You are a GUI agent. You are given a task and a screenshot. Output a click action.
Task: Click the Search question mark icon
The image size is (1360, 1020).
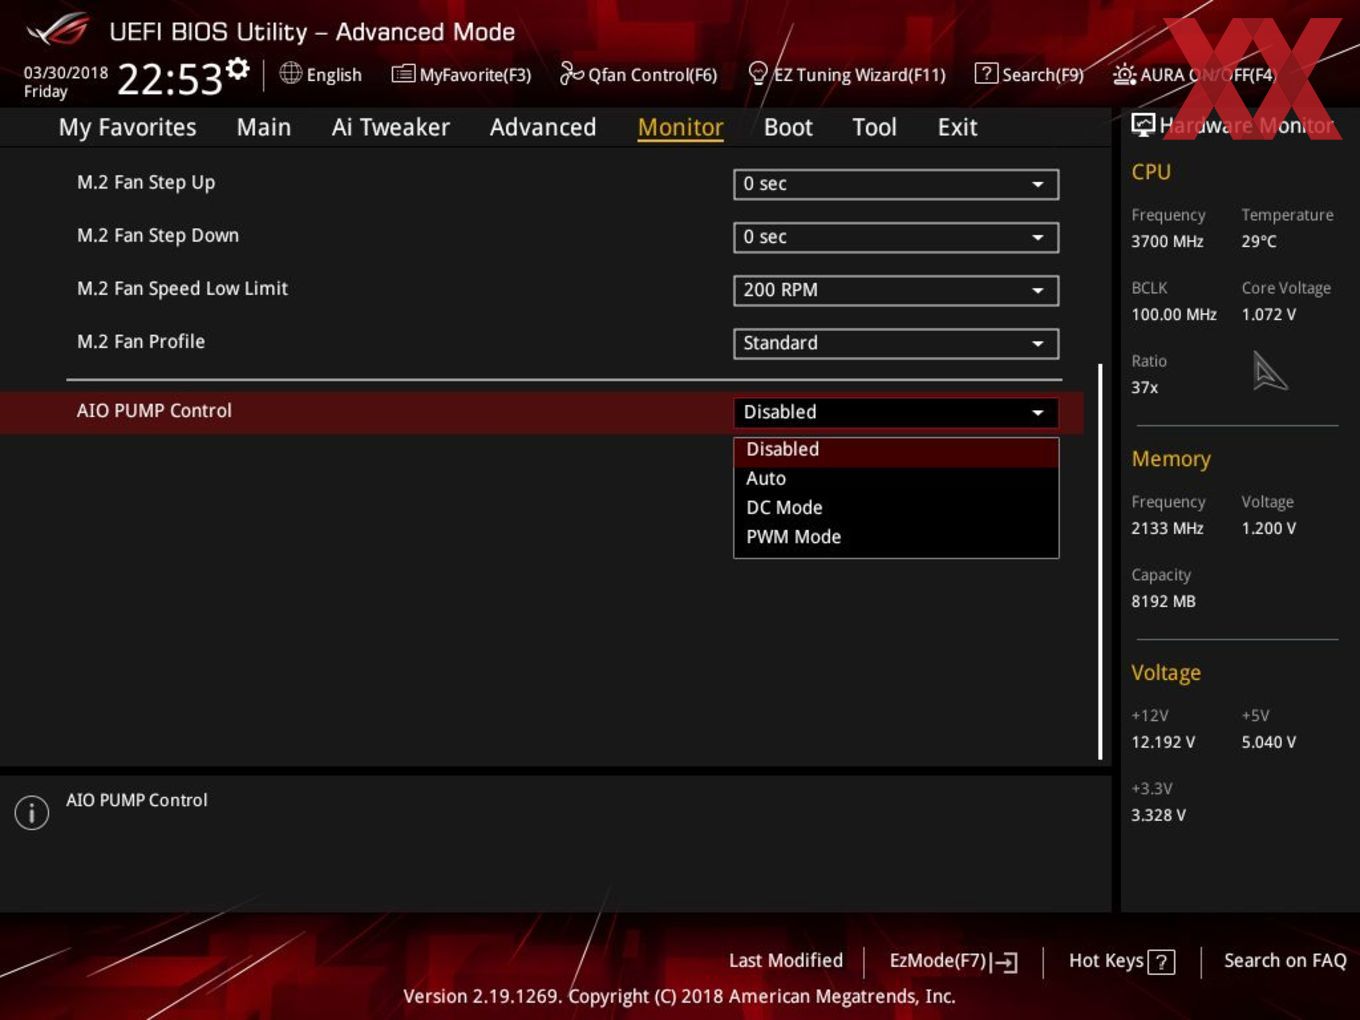986,73
